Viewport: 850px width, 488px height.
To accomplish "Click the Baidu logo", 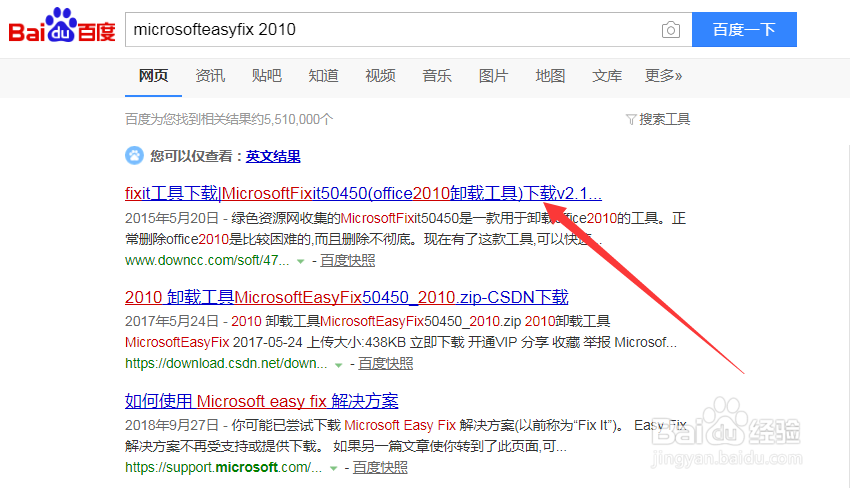I will pos(62,25).
